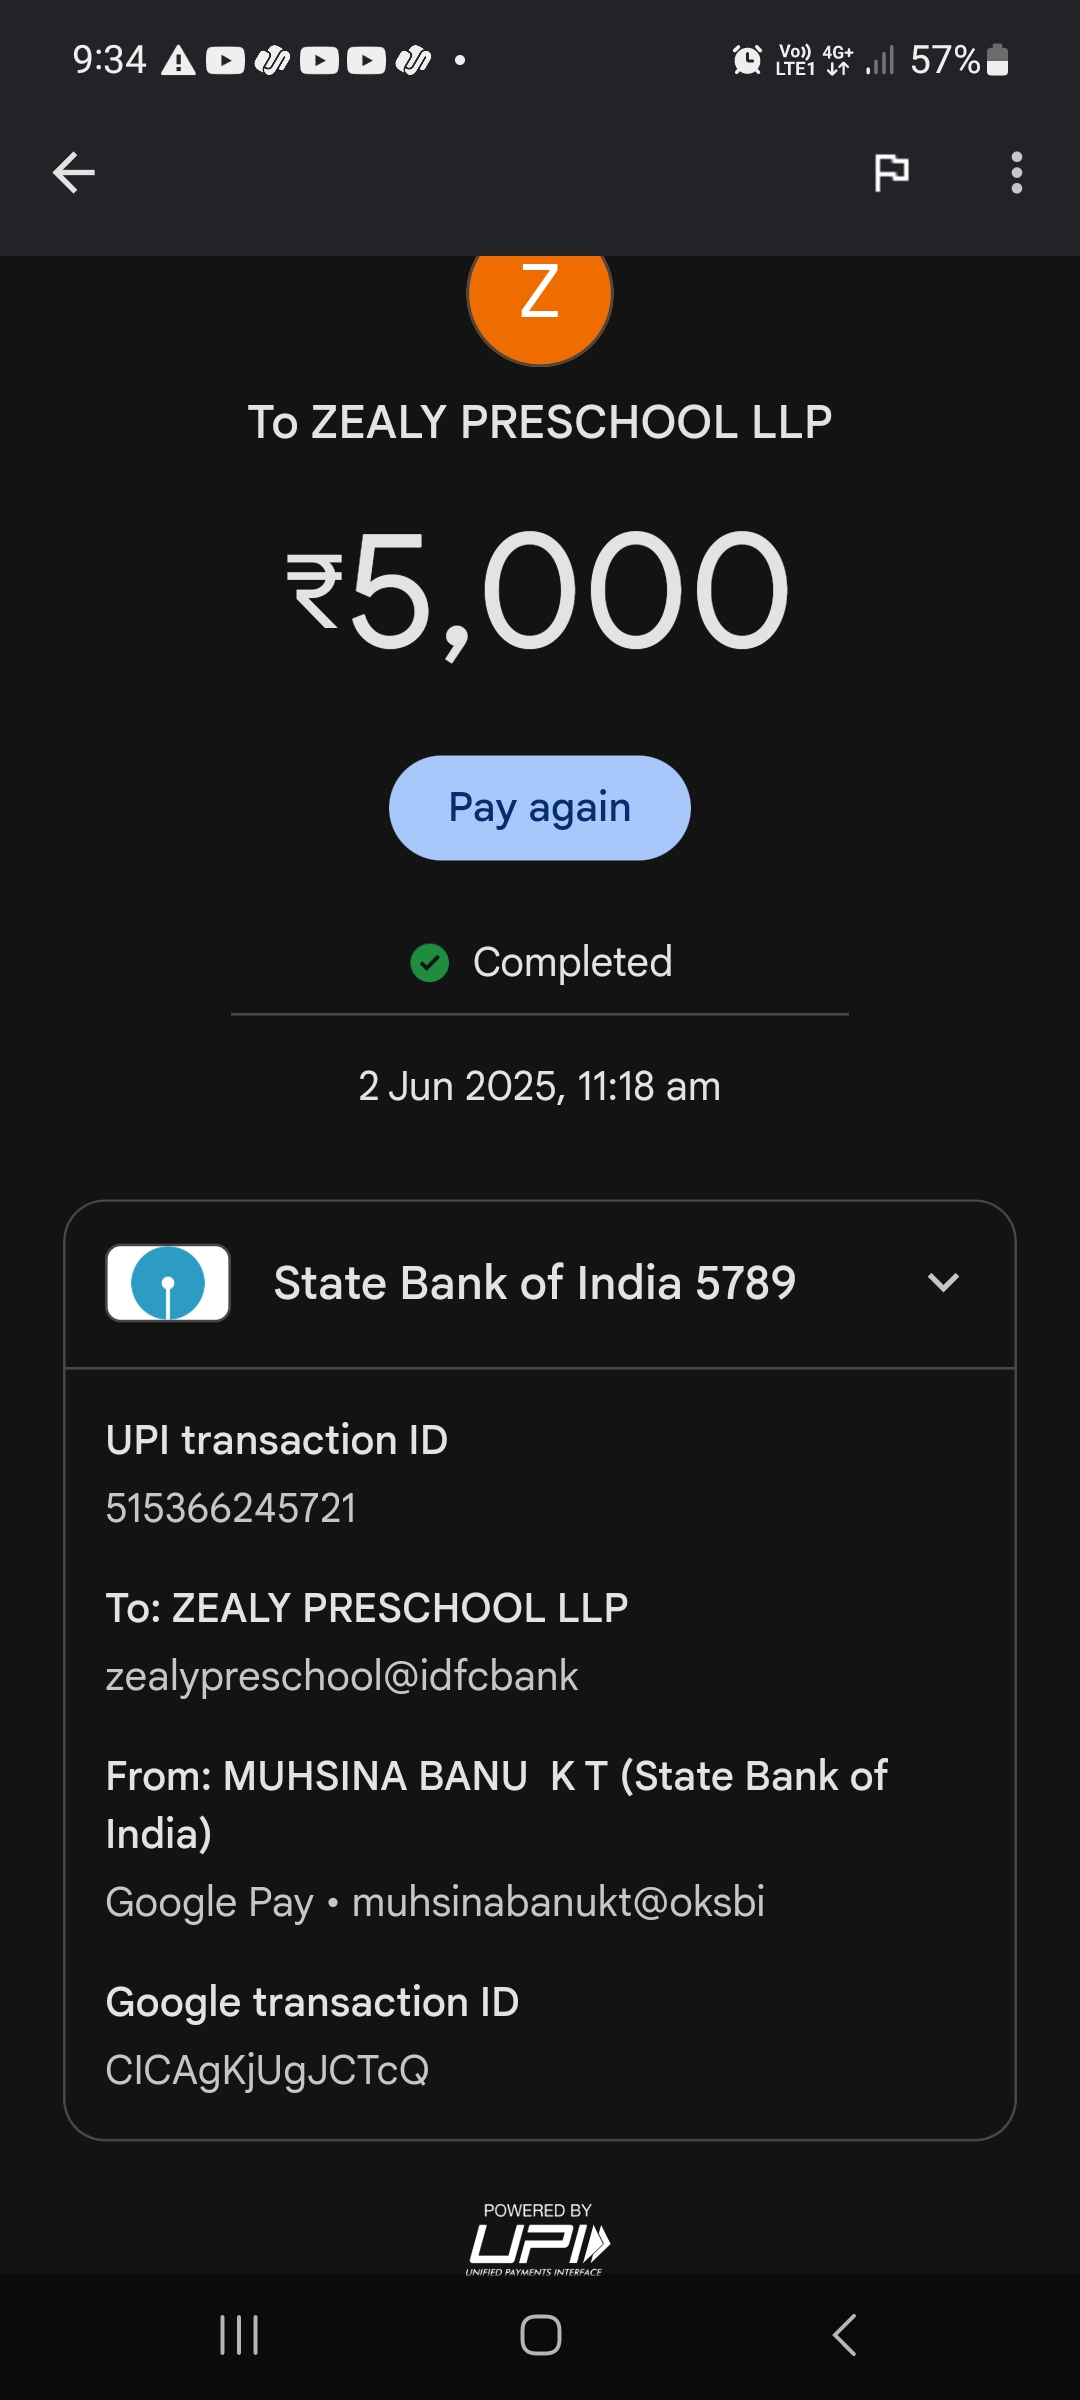Tap the Google transaction ID CICAgKjUgJCTcQ
This screenshot has width=1080, height=2400.
click(267, 2070)
